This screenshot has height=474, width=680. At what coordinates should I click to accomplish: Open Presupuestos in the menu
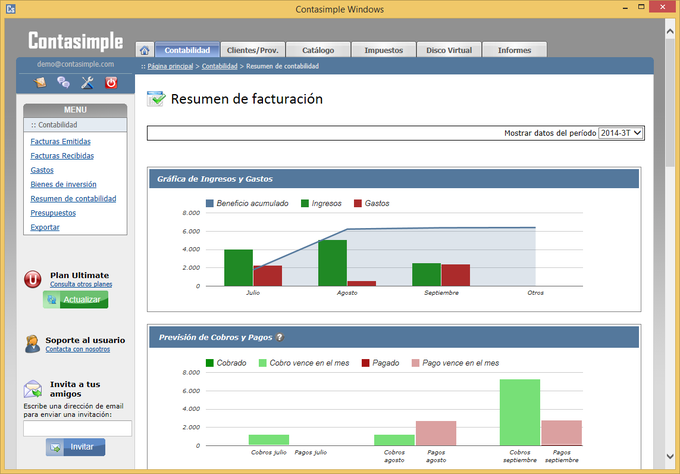pyautogui.click(x=53, y=213)
